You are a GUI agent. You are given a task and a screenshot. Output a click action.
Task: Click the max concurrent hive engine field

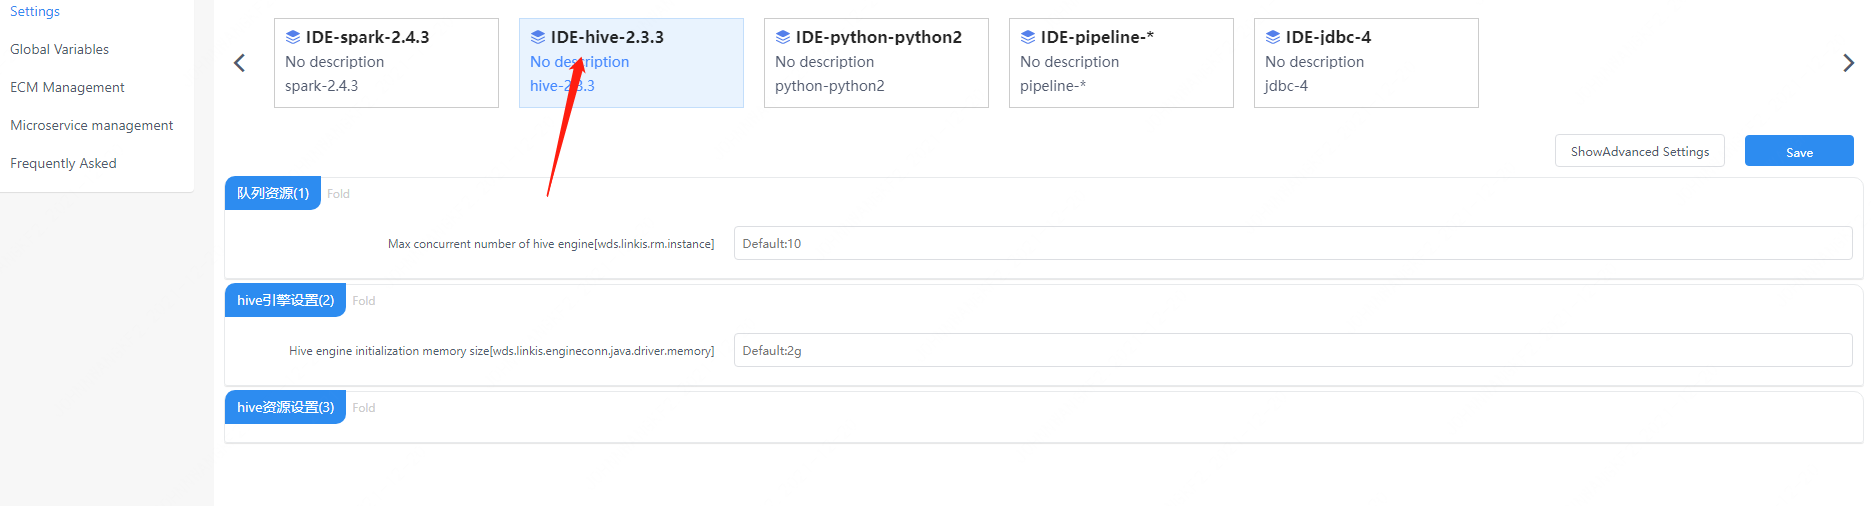[x=1292, y=243]
